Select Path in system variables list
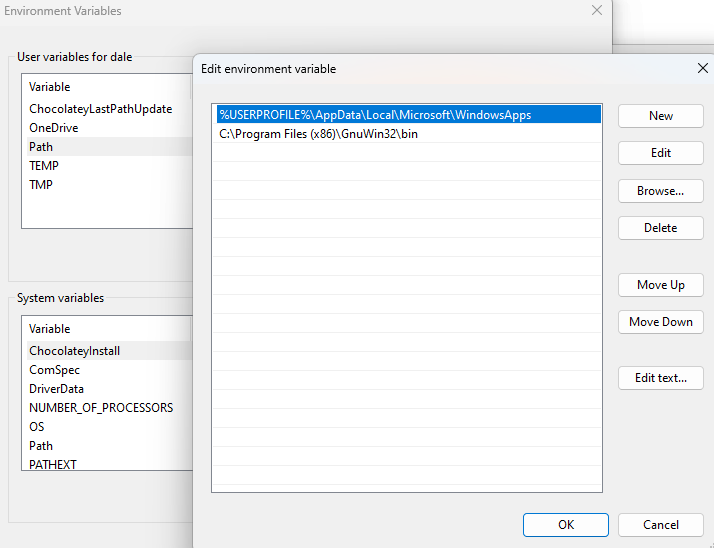This screenshot has width=714, height=548. (109, 446)
